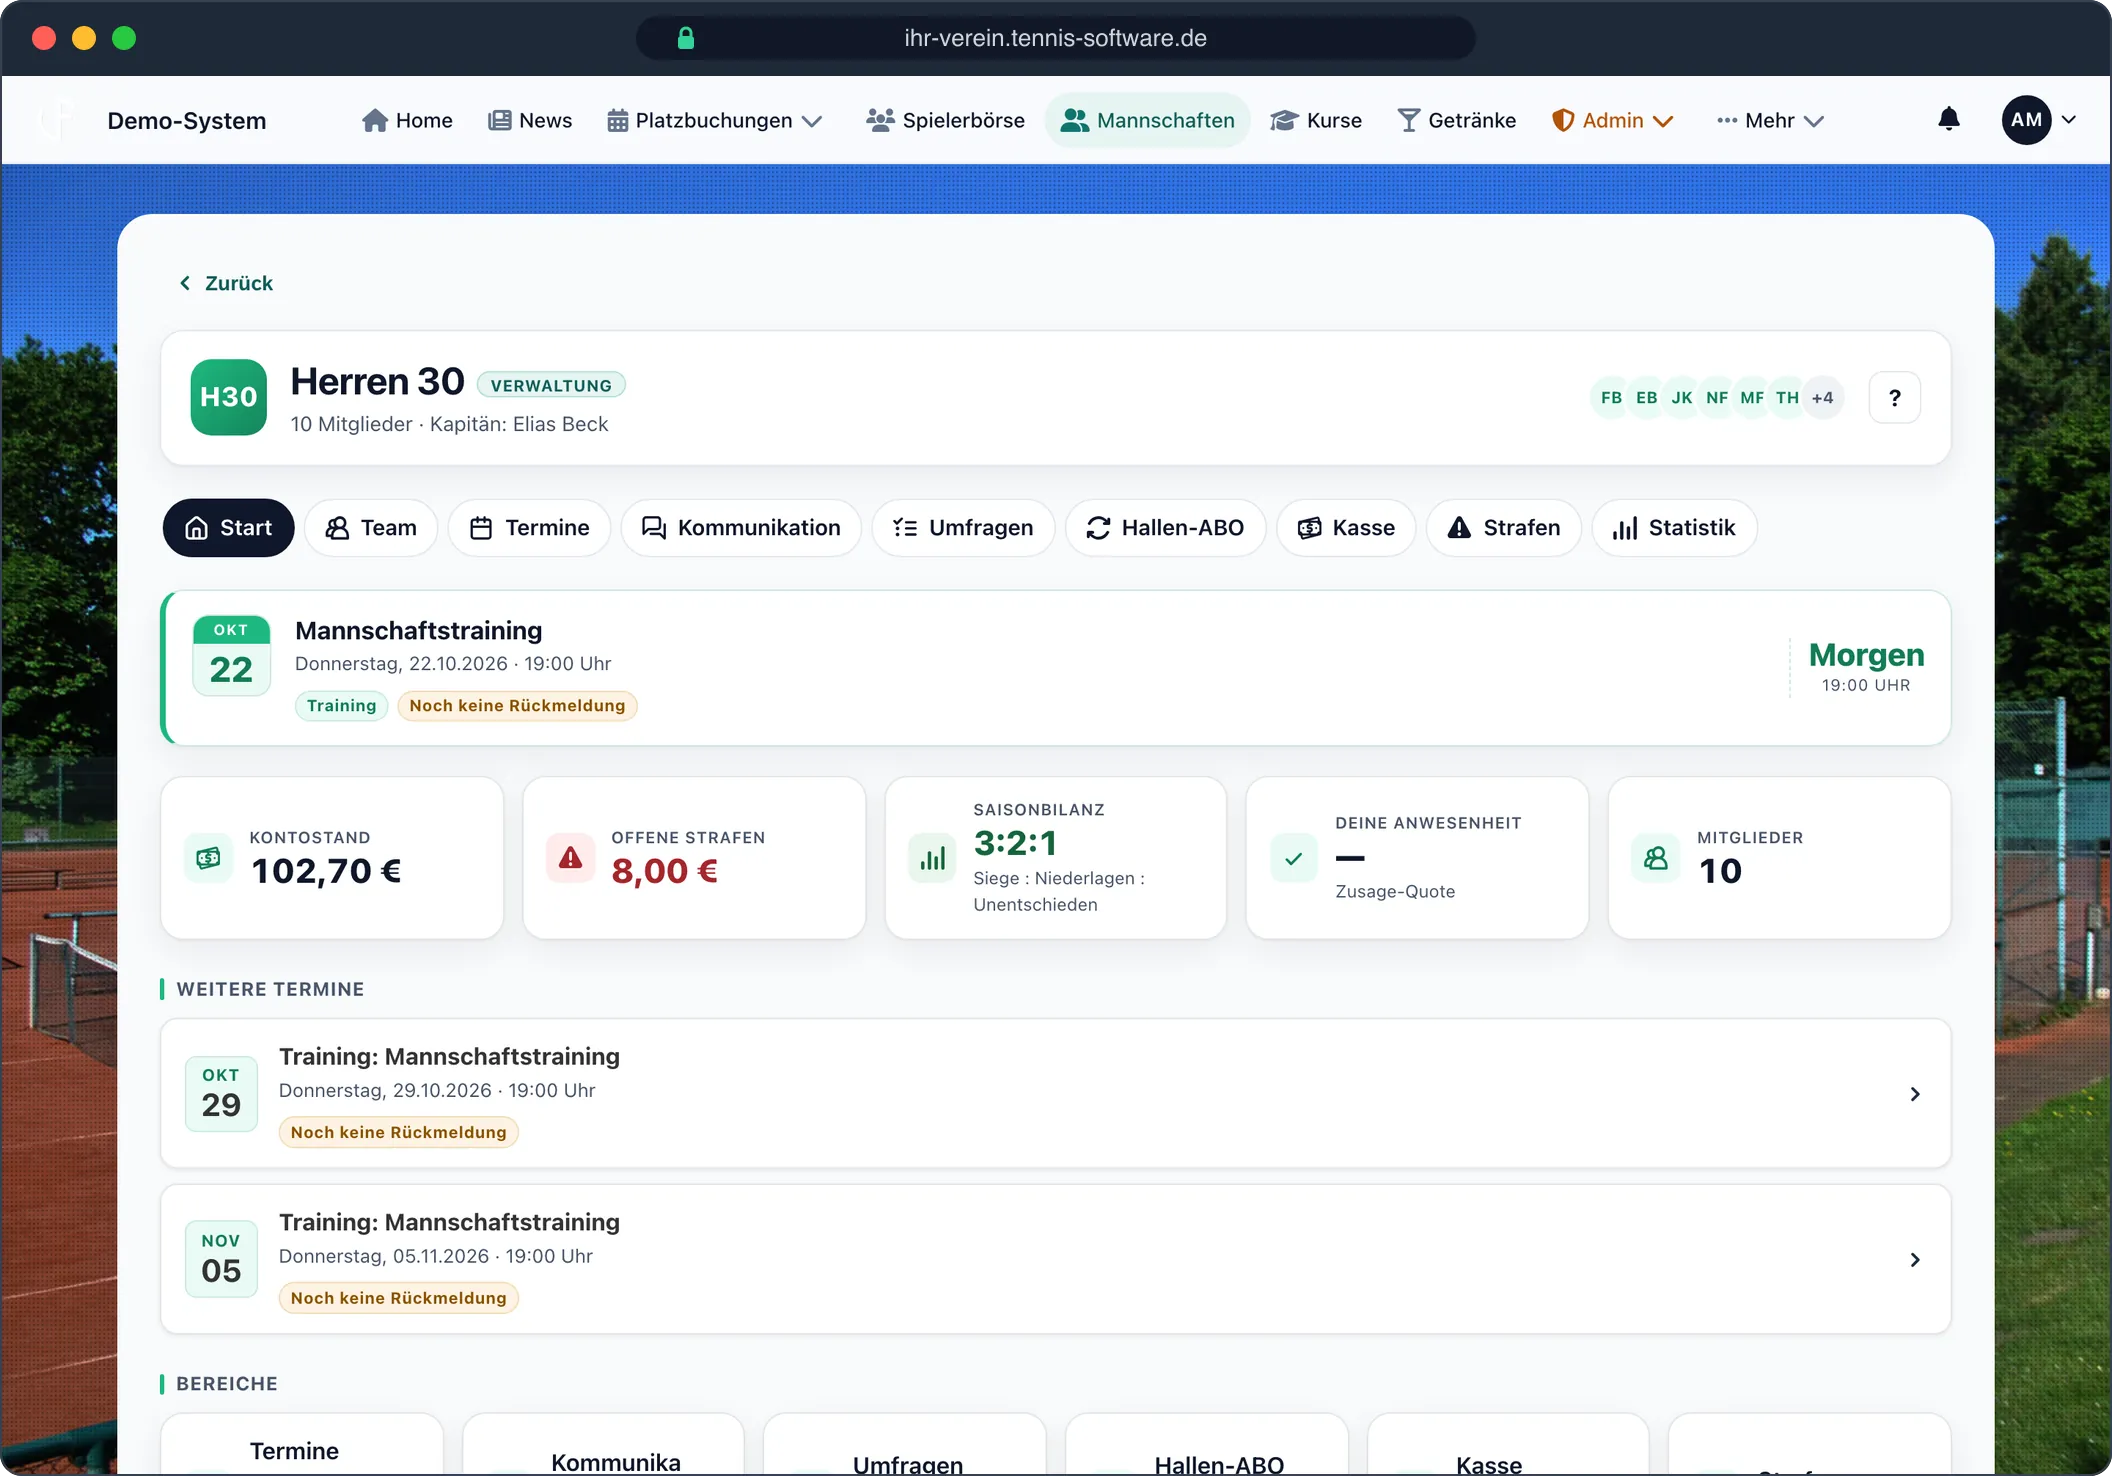Open News in the navigation bar
The width and height of the screenshot is (2112, 1476).
coord(530,120)
